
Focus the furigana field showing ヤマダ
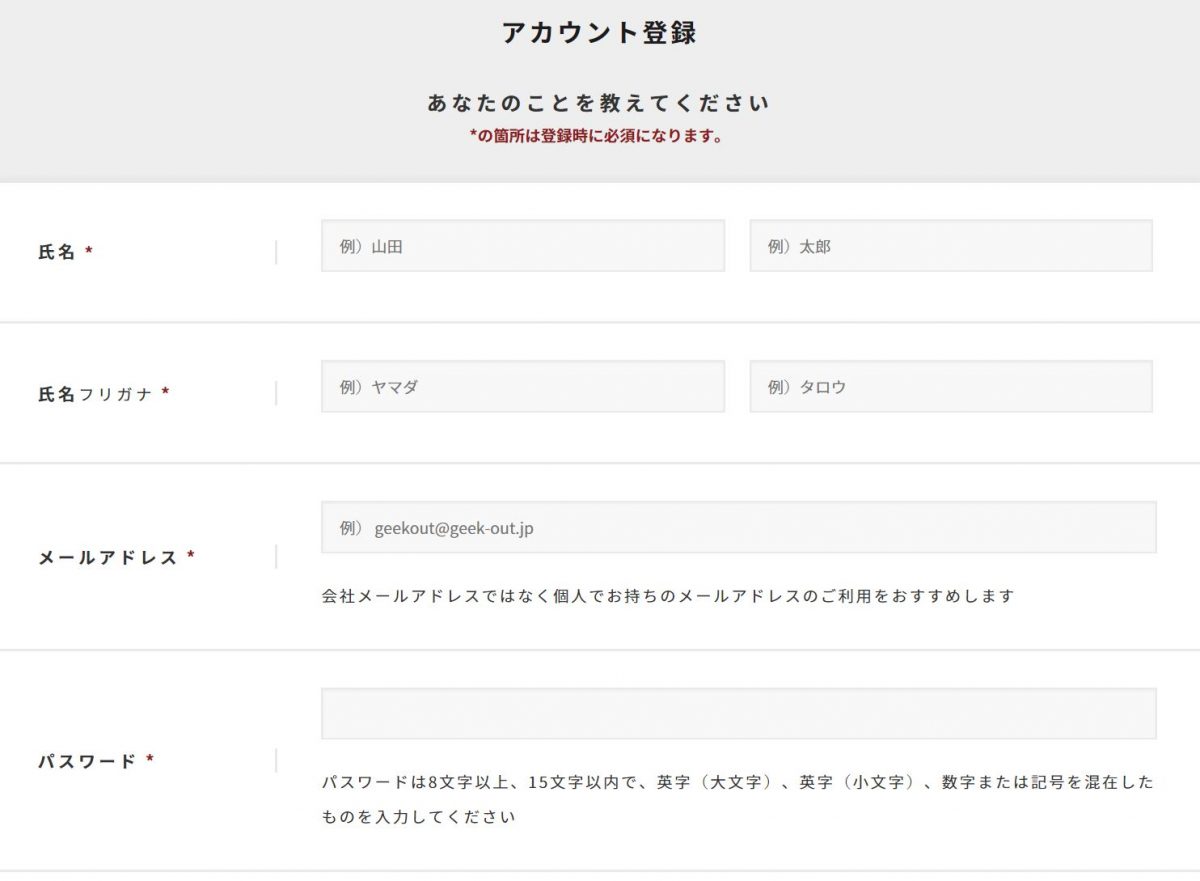[522, 387]
